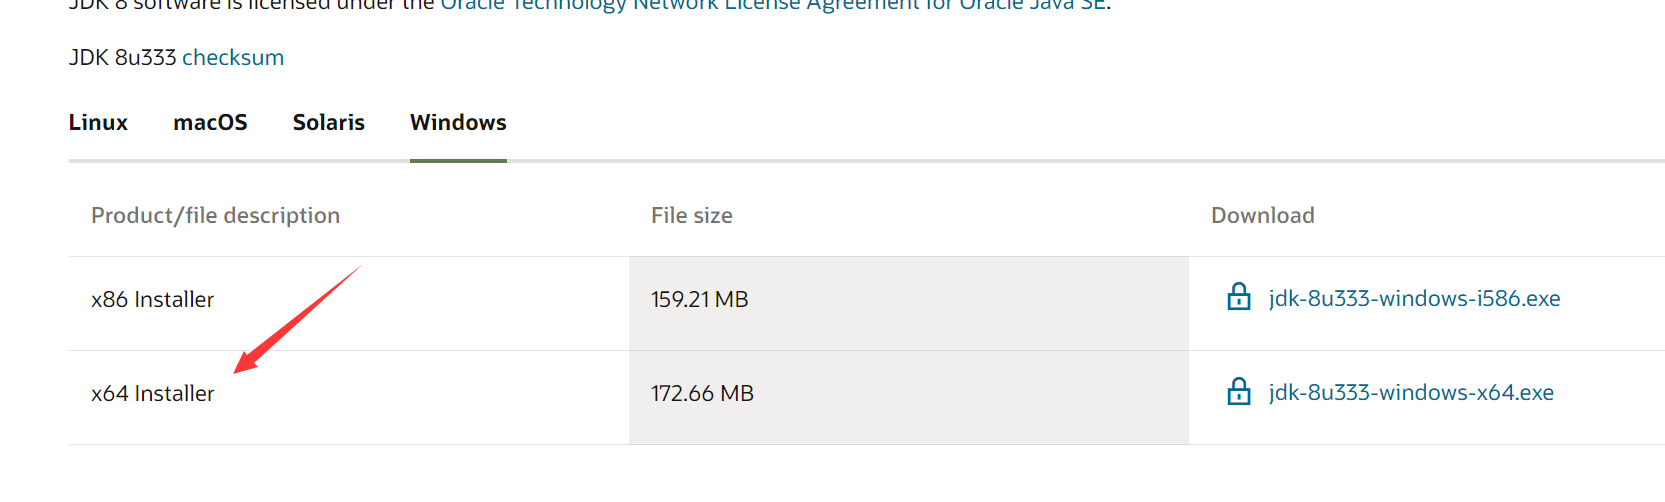Screen dimensions: 1665x502
Task: Click the Product/file description column header
Action: (x=216, y=216)
